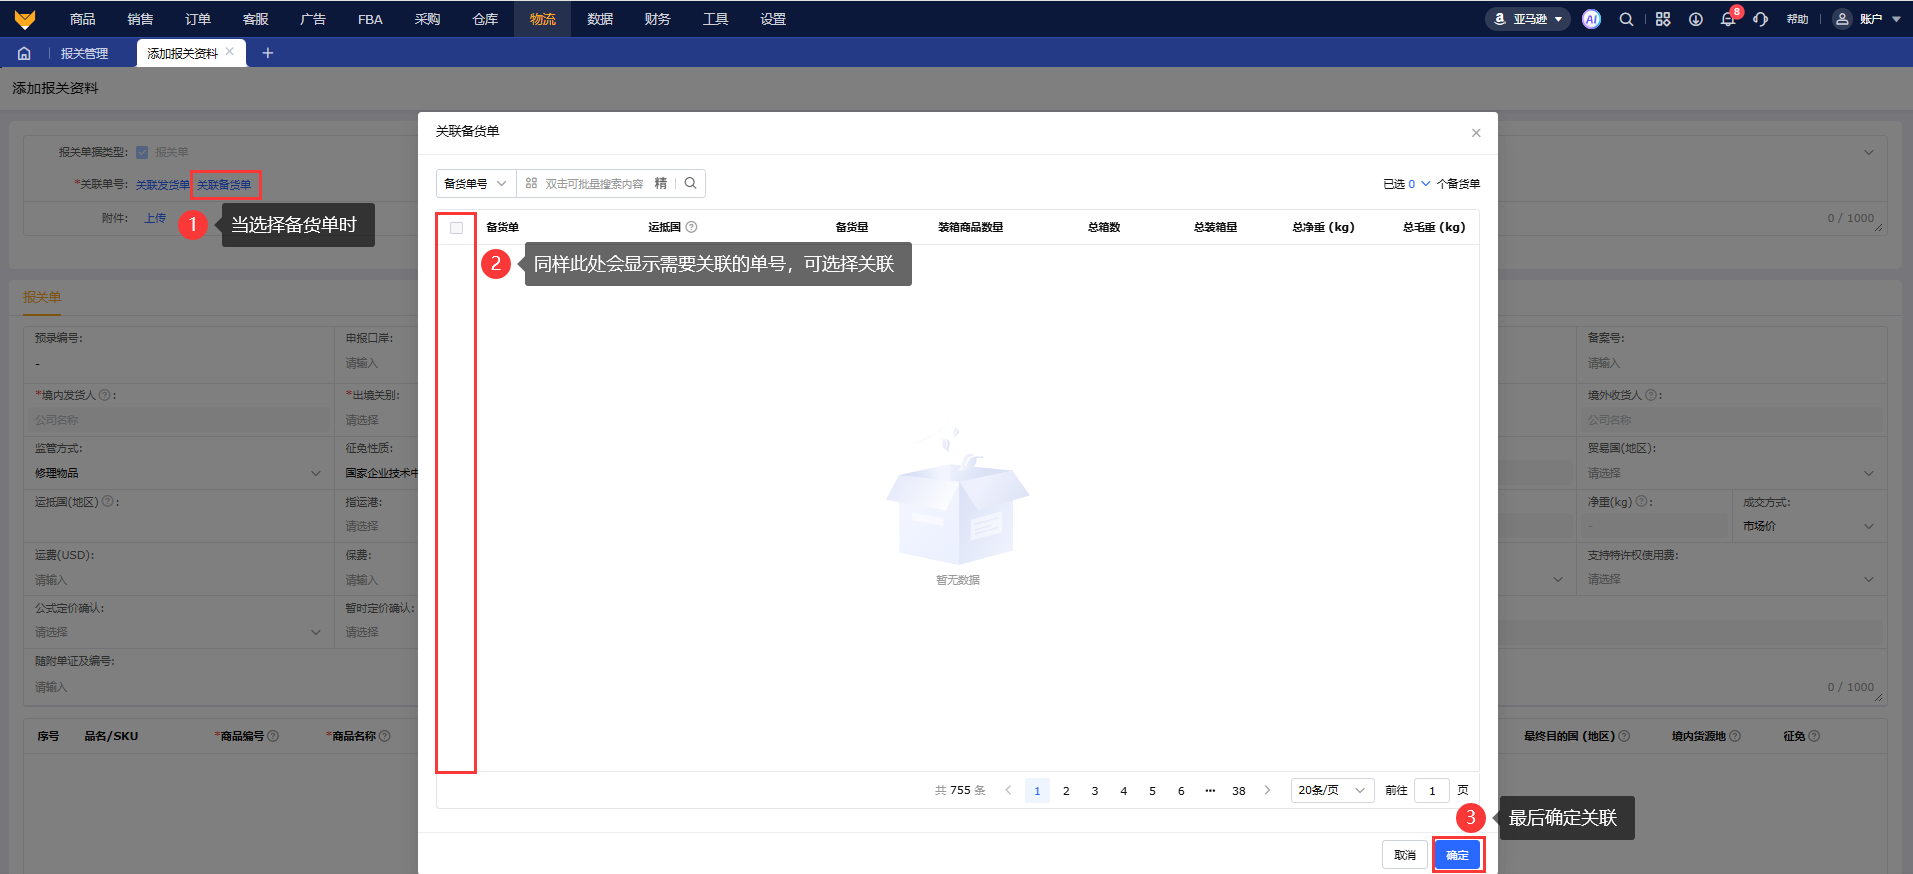This screenshot has height=874, width=1913.
Task: Switch to the 报关管理 tab
Action: (84, 53)
